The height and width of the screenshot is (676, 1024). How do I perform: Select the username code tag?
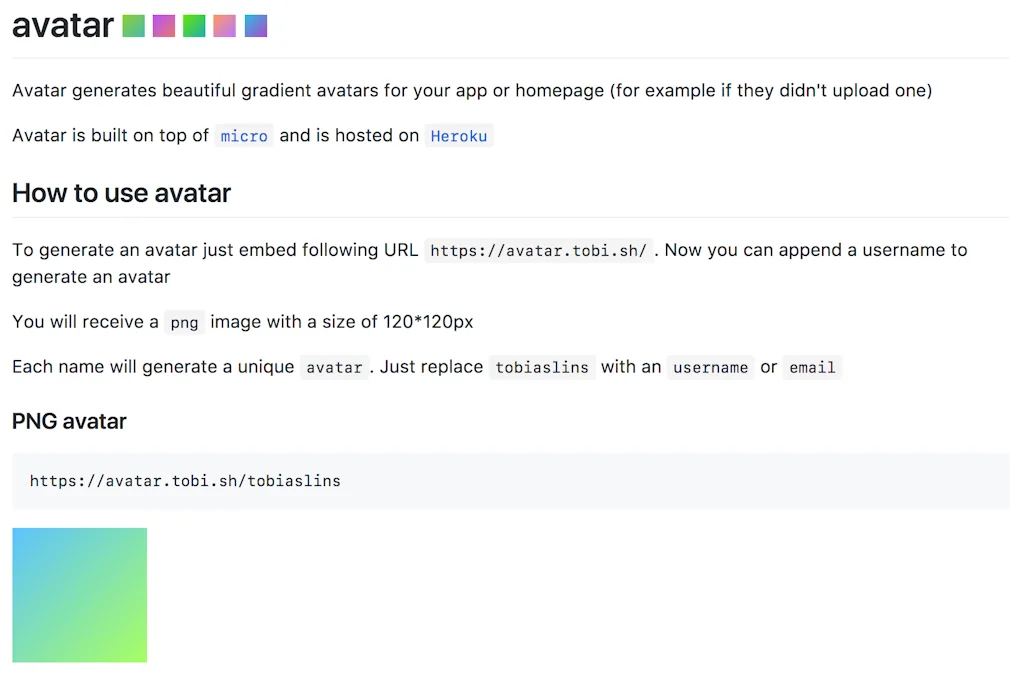[710, 368]
